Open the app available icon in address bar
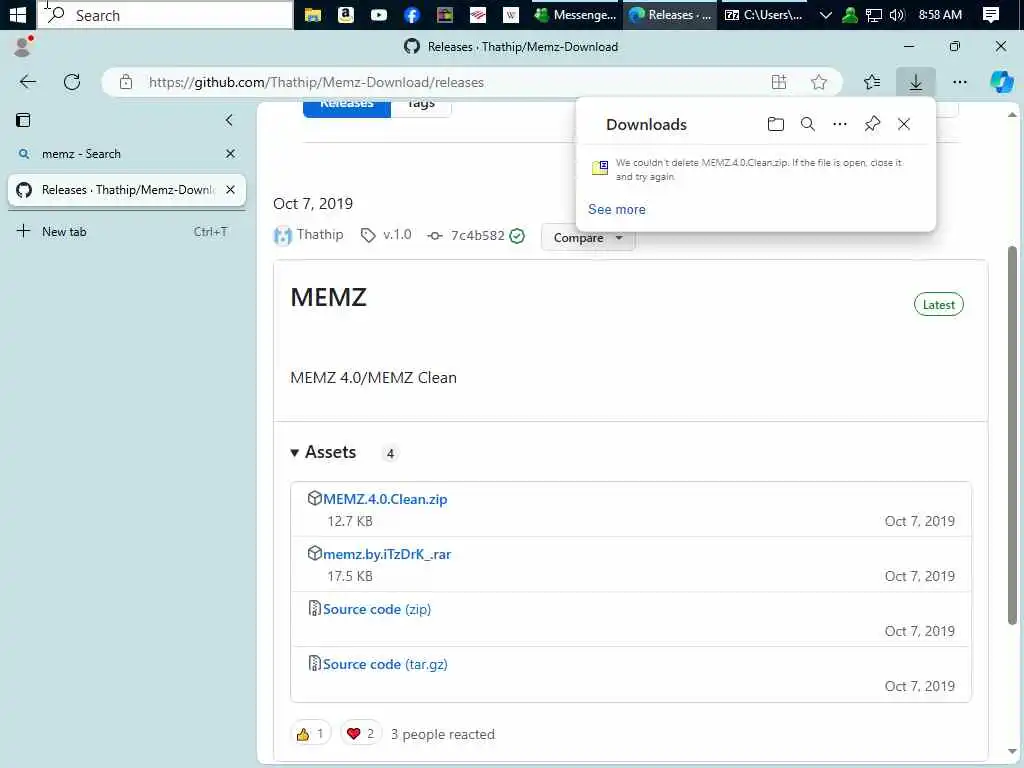Viewport: 1024px width, 768px height. [x=779, y=82]
